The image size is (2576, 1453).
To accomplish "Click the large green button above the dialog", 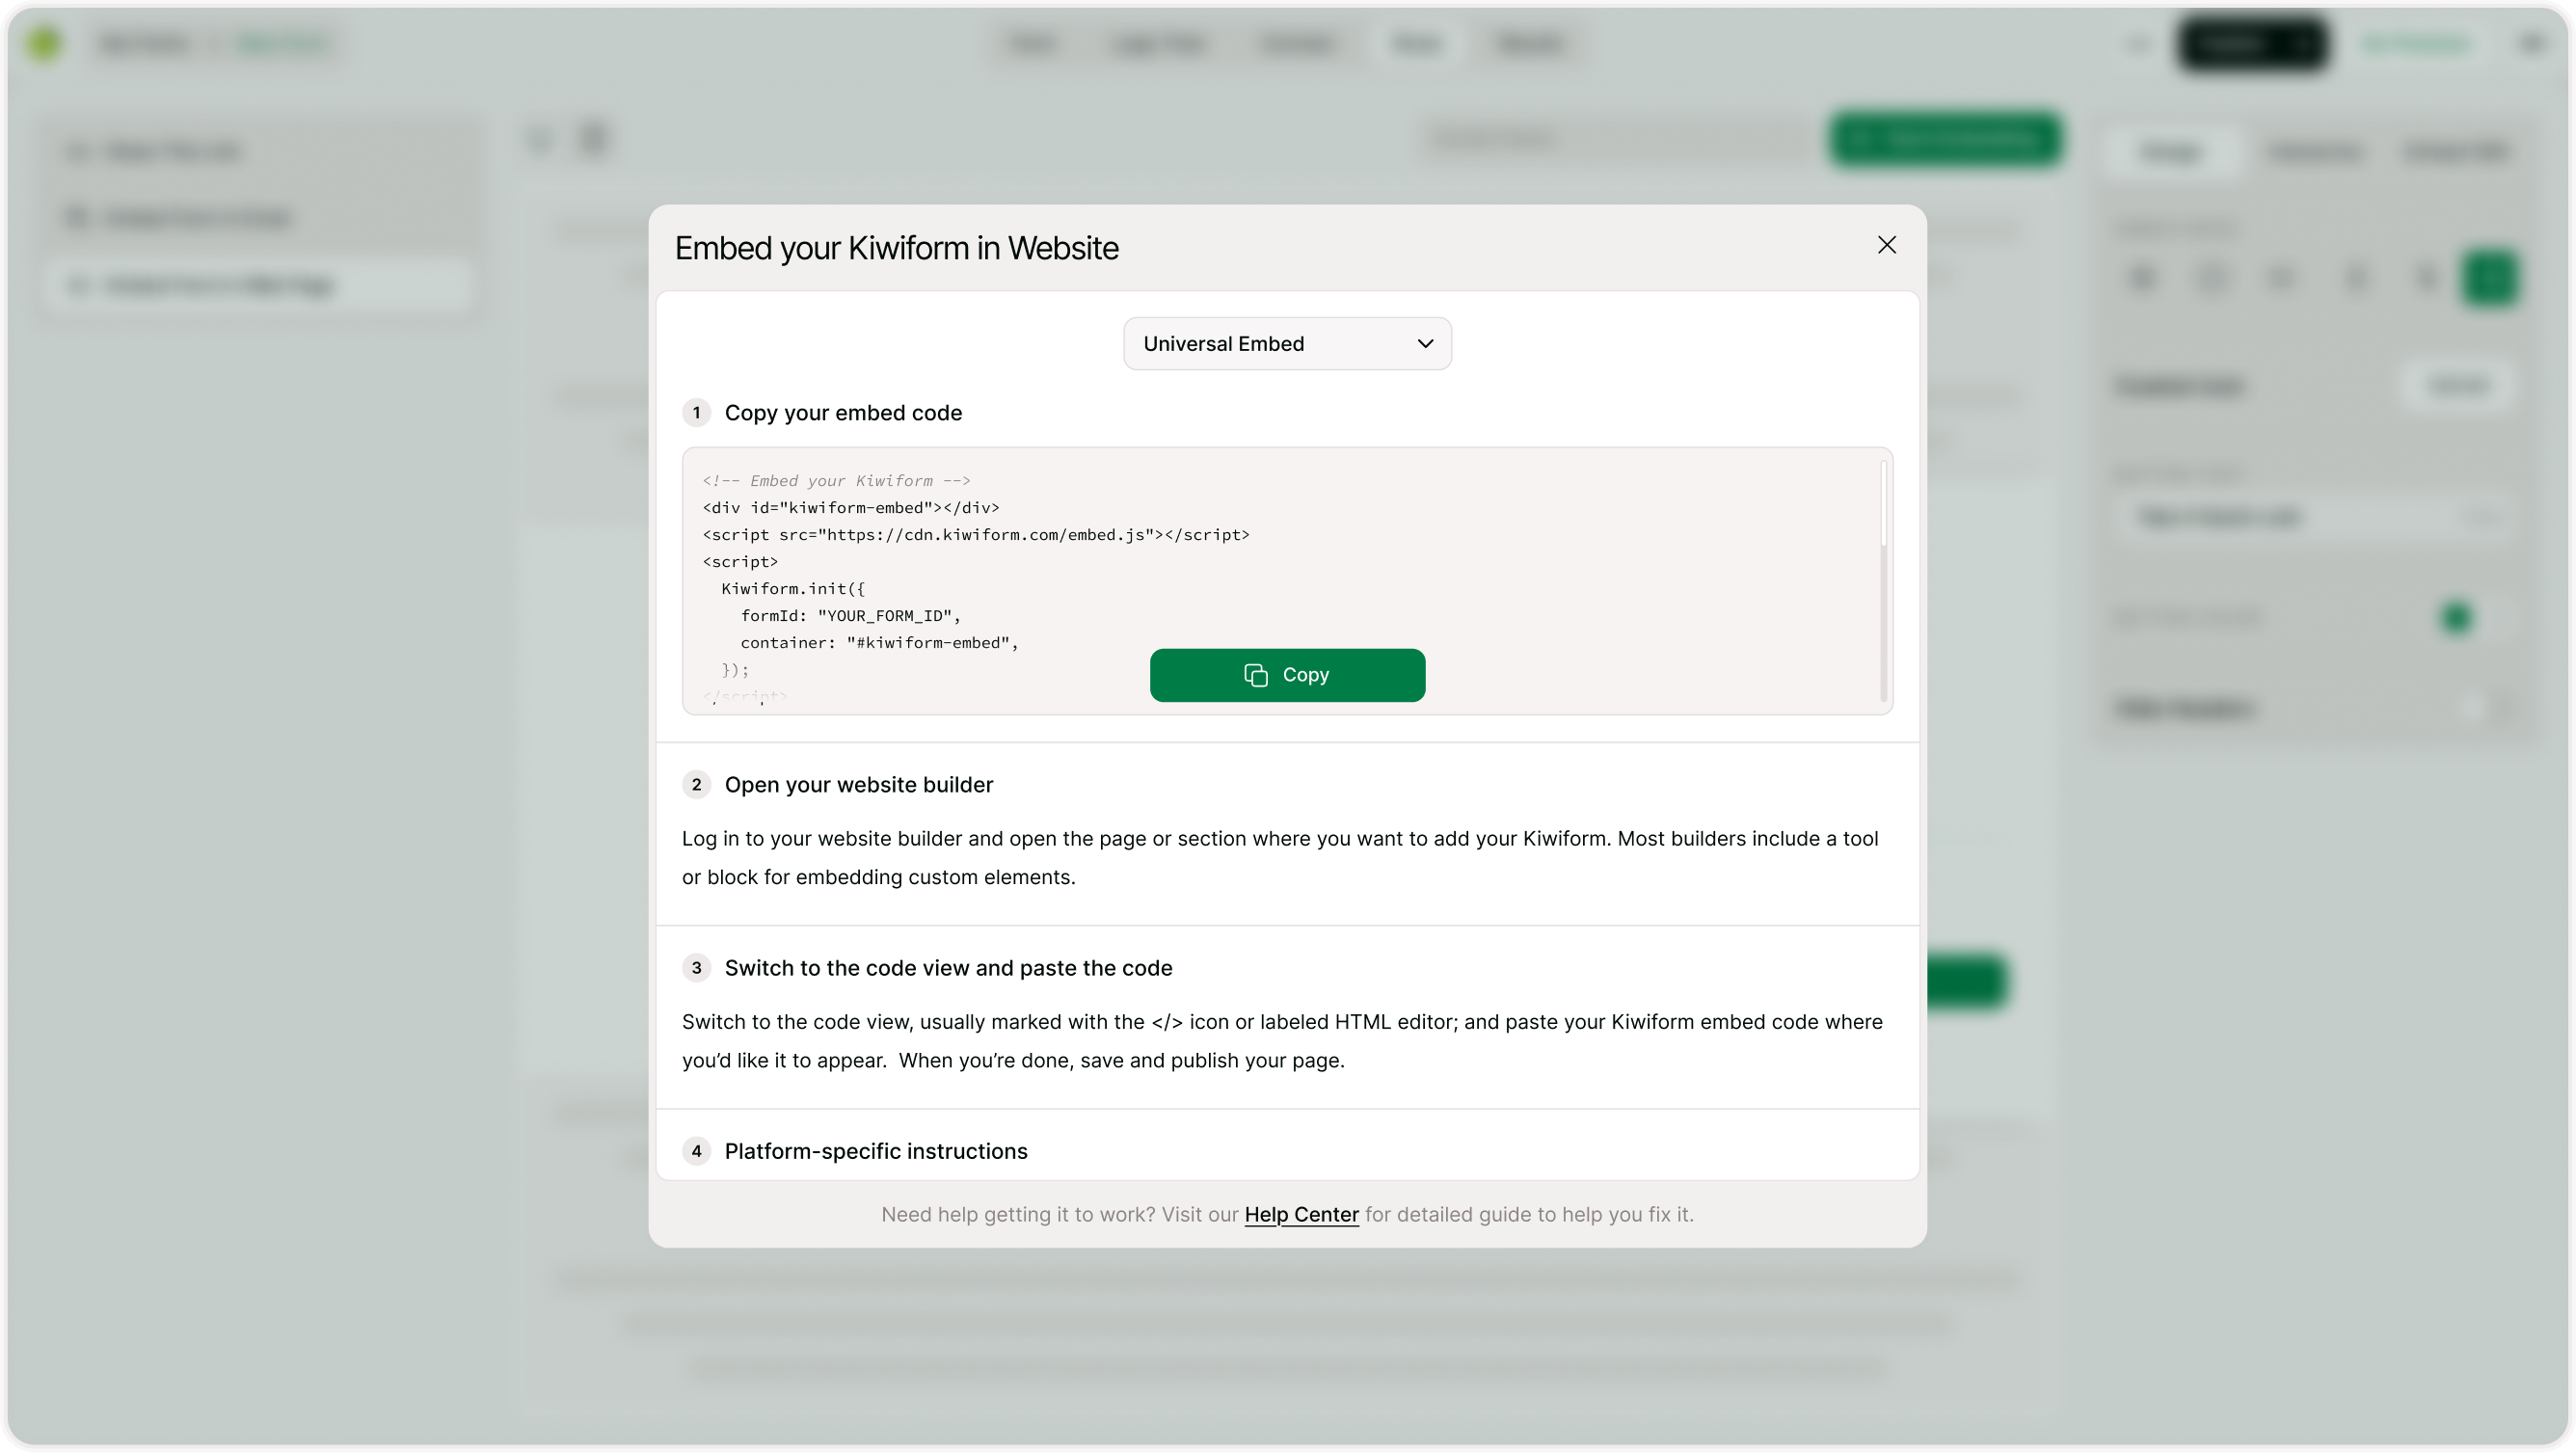I will click(x=1945, y=139).
